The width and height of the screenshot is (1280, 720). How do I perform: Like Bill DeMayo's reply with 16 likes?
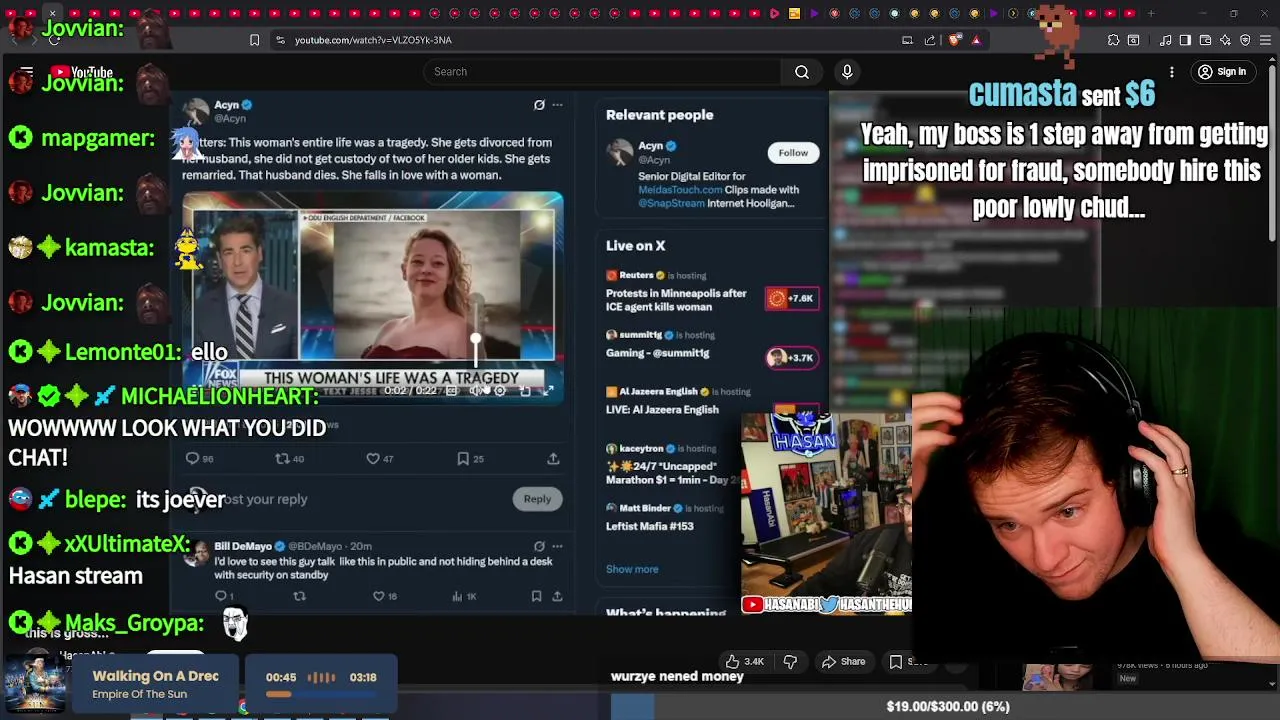pos(378,596)
